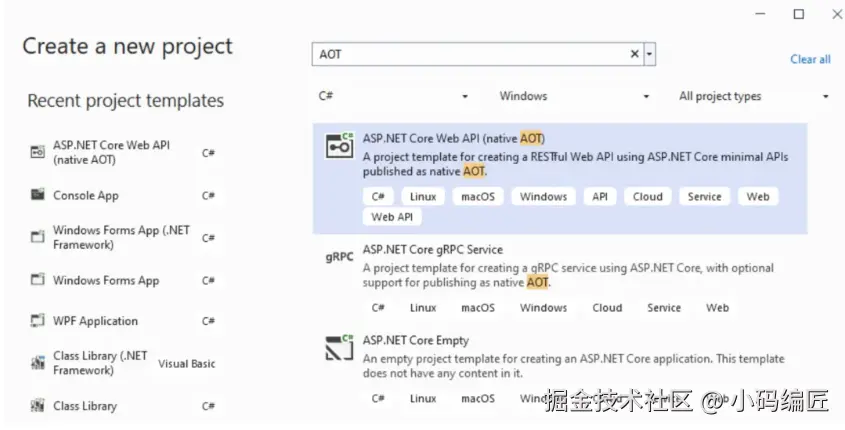Clear the AOT search text with X

(634, 54)
